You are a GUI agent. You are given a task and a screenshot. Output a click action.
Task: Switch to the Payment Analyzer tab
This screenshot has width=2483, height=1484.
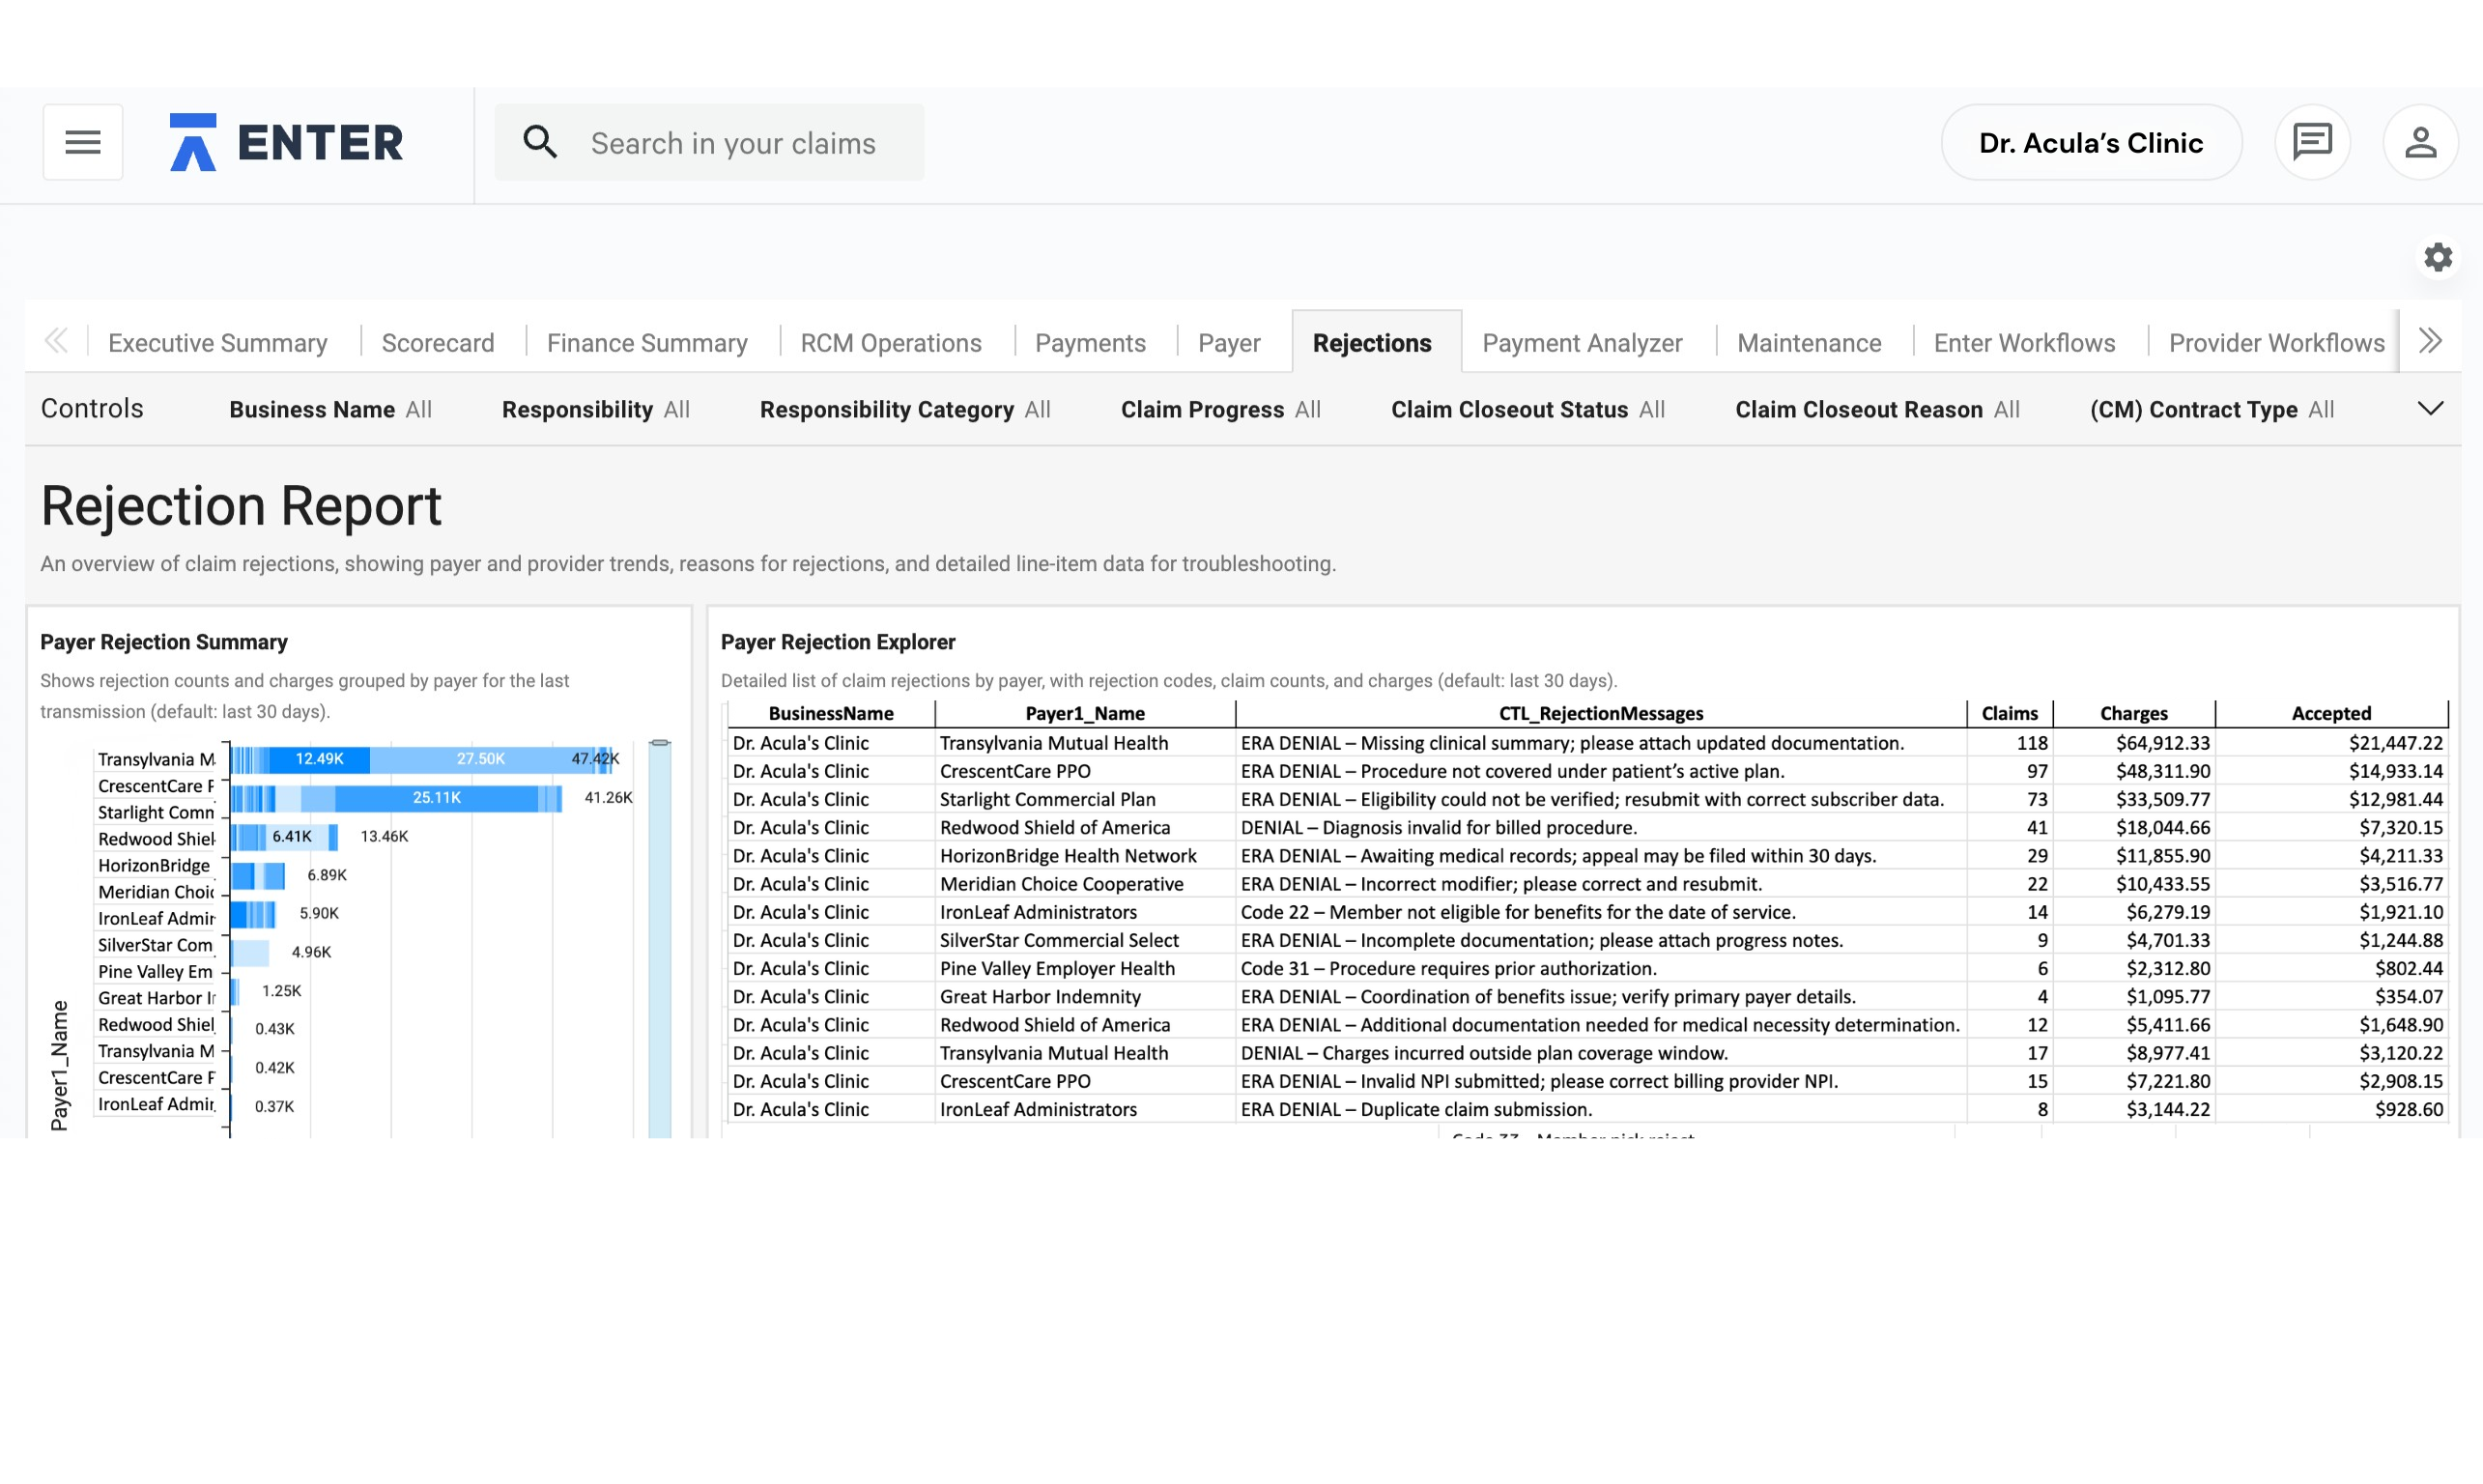tap(1582, 343)
